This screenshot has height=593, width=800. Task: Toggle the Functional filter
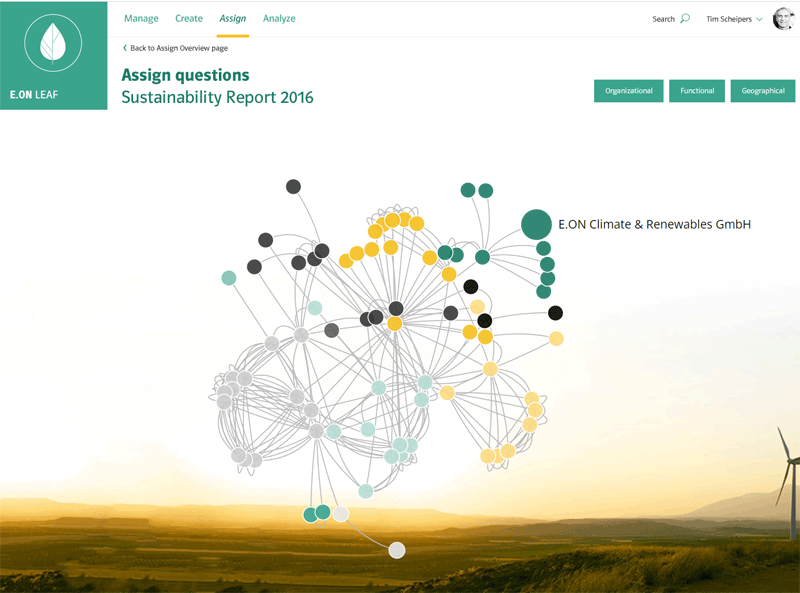pos(697,90)
